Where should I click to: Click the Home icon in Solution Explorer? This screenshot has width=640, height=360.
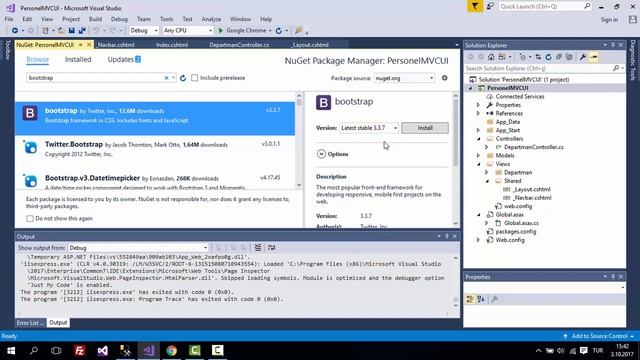(491, 57)
